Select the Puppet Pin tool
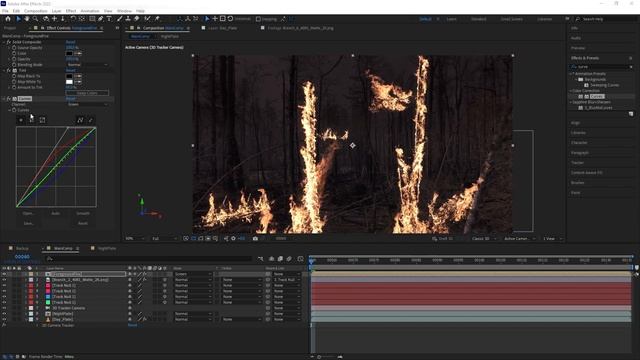The image size is (640, 360). point(157,19)
